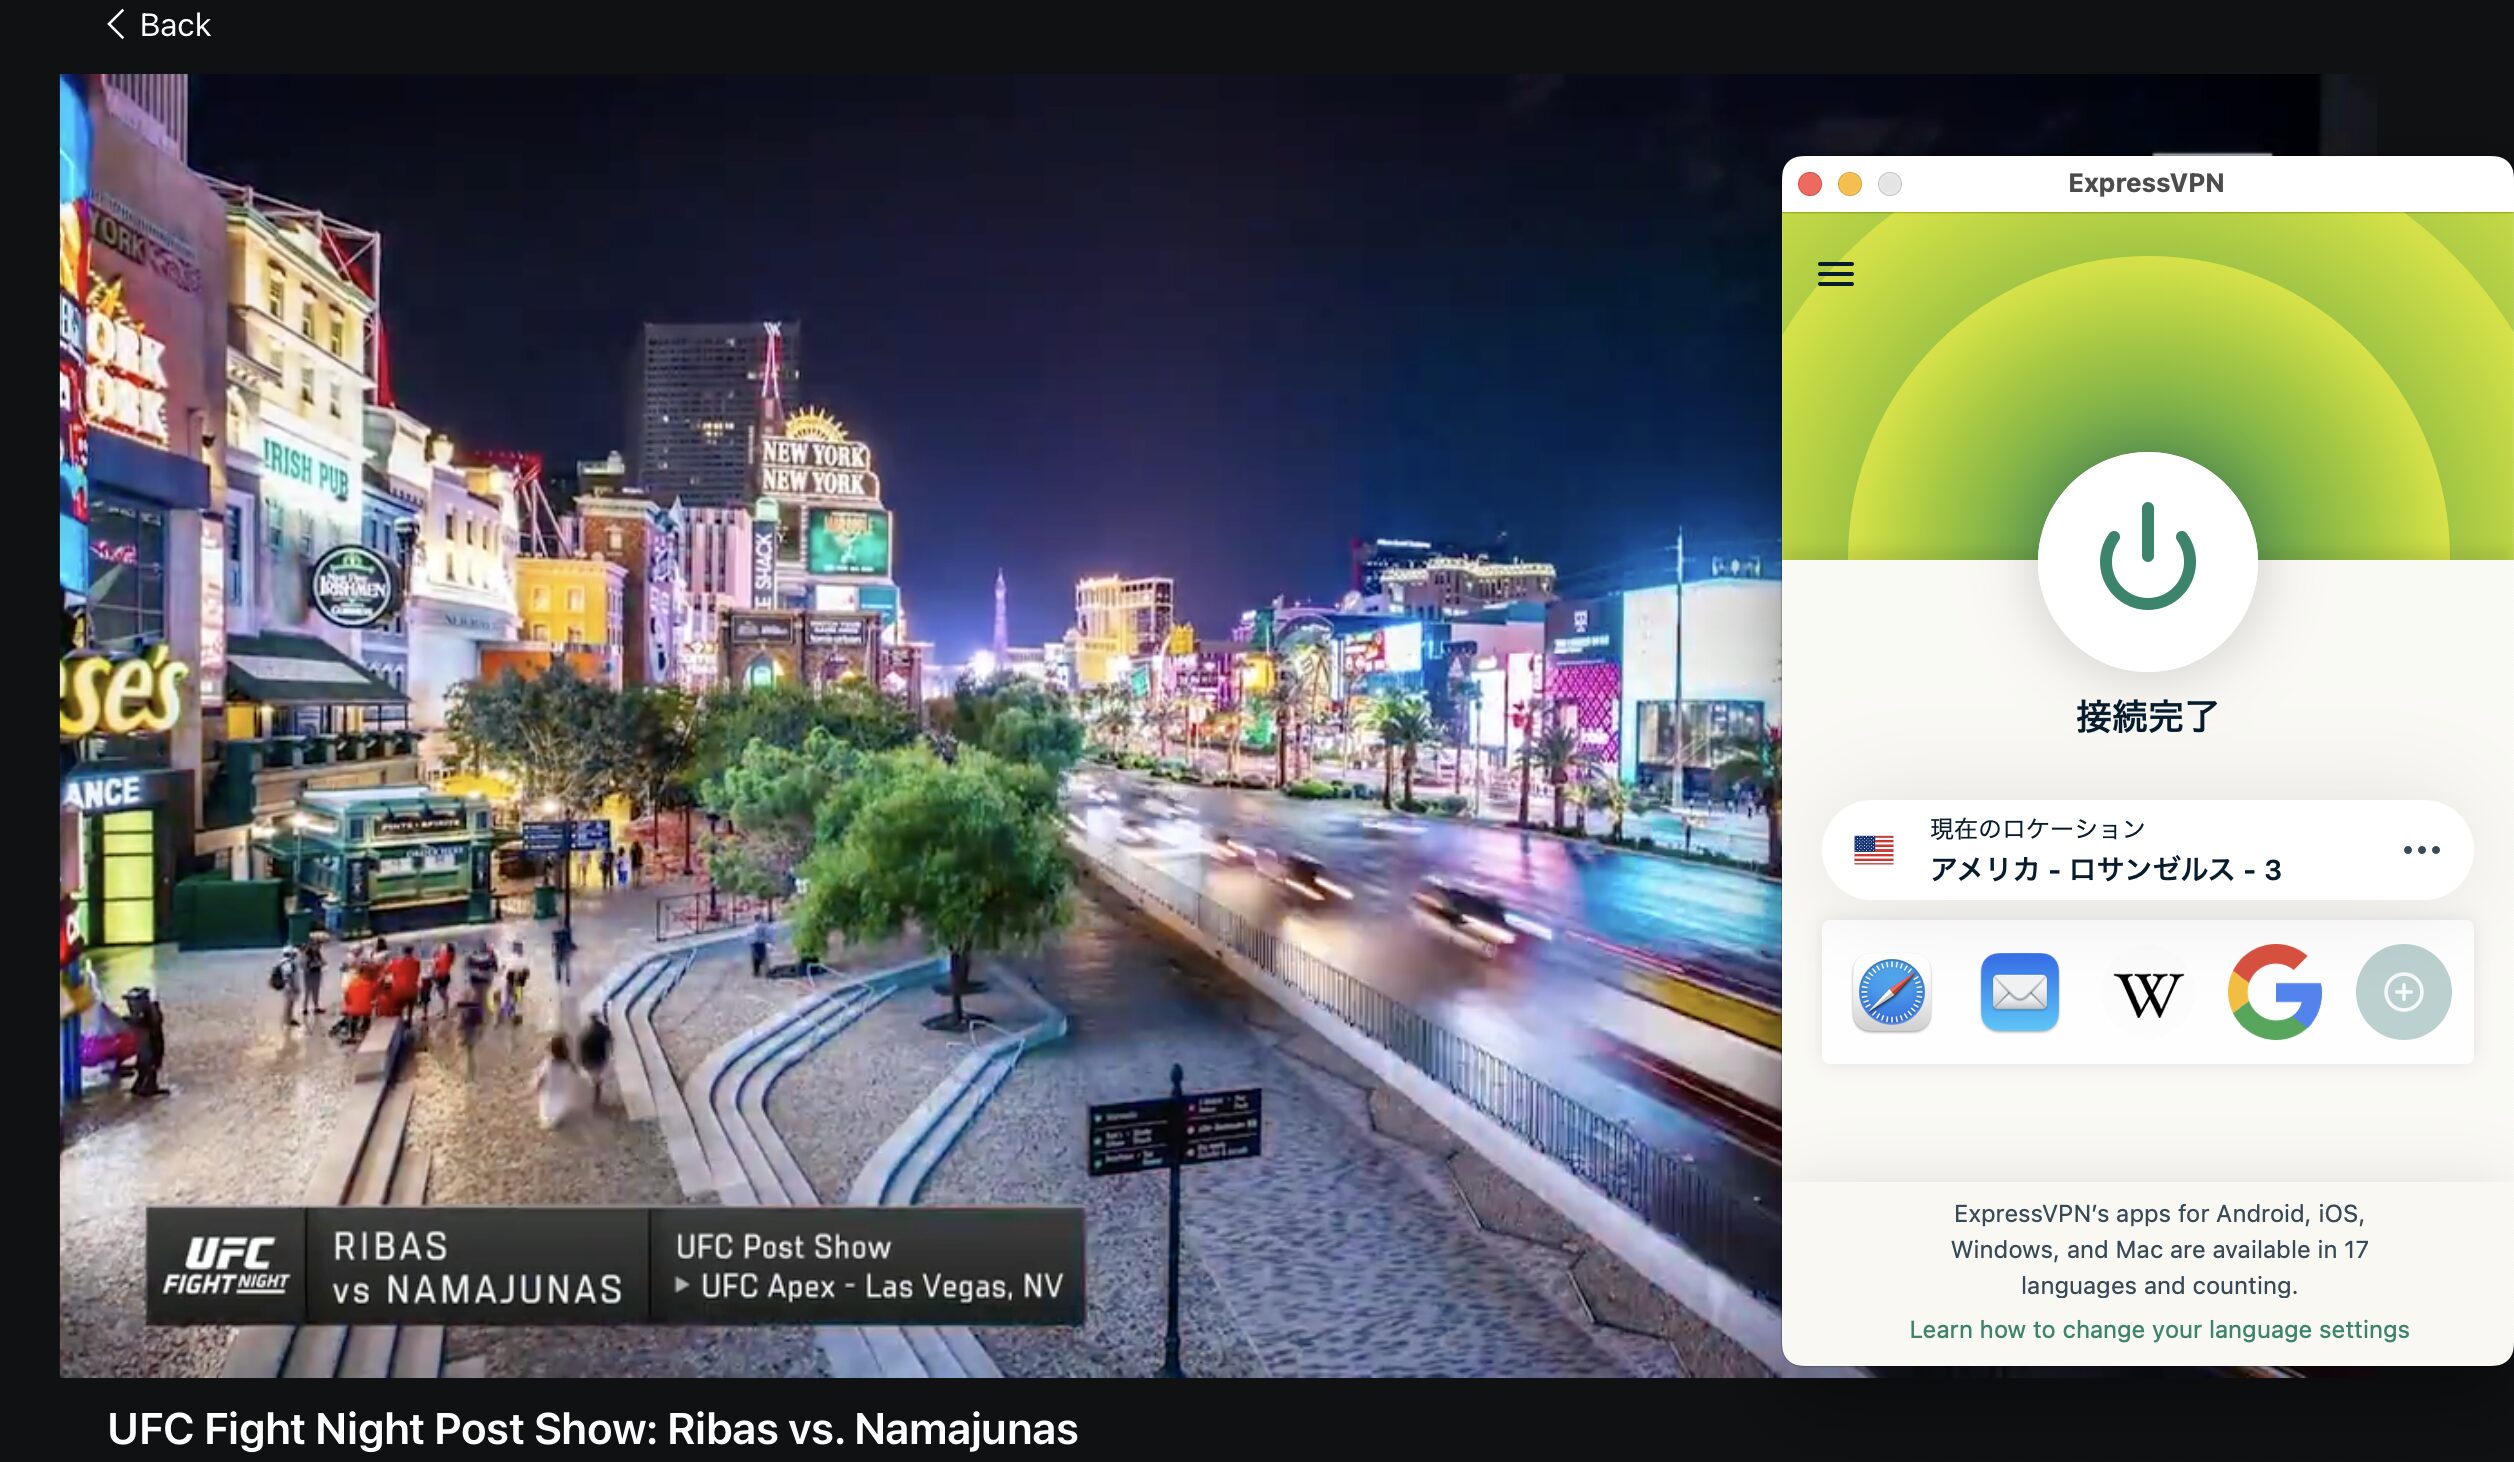Add a new shortcut with plus icon
This screenshot has height=1462, width=2514.
[x=2403, y=992]
